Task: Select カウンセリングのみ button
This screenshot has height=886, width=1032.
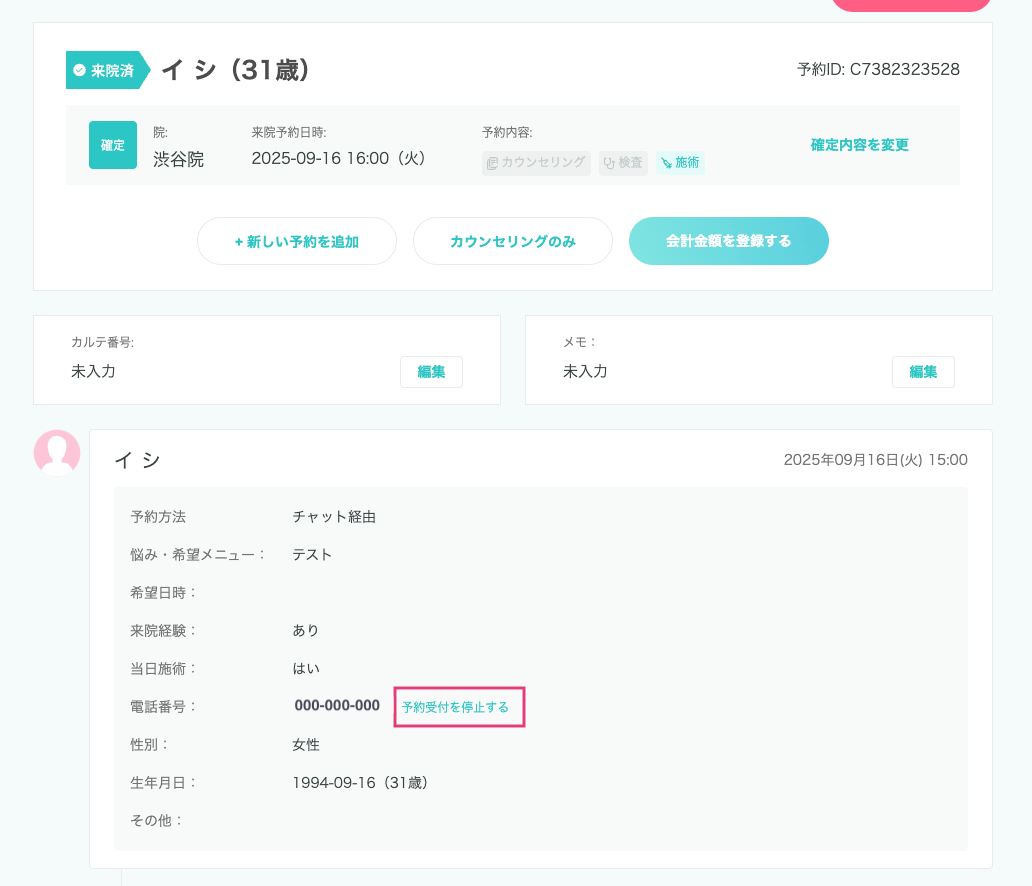Action: click(513, 241)
